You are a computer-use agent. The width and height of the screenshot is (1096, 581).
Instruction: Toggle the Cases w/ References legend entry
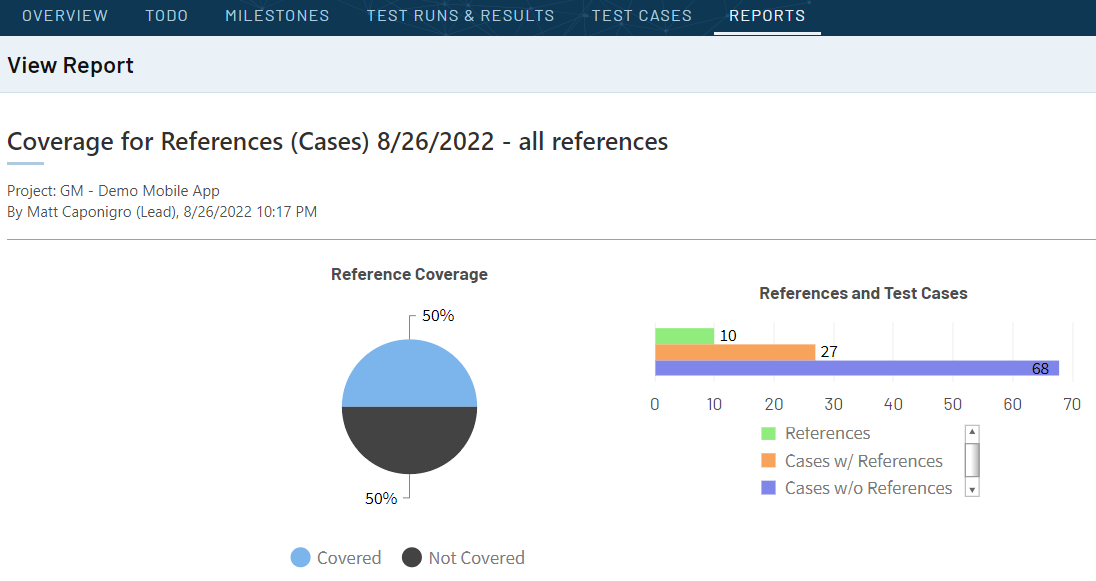[x=862, y=461]
